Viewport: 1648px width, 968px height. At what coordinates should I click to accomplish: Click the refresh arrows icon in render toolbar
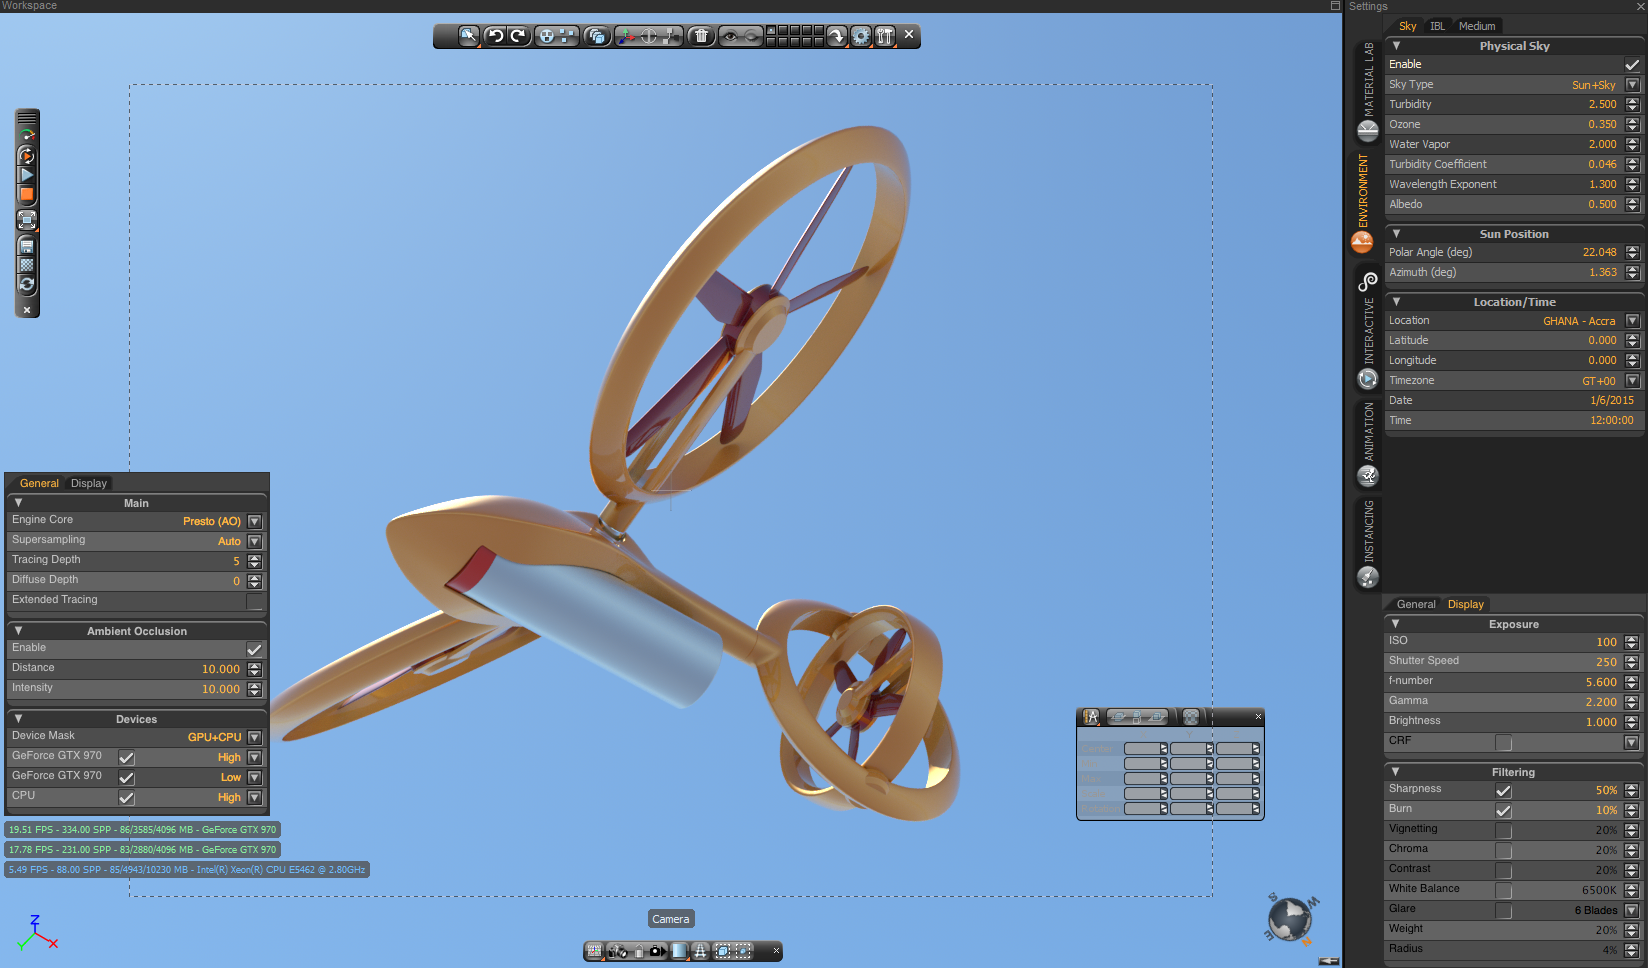point(27,285)
